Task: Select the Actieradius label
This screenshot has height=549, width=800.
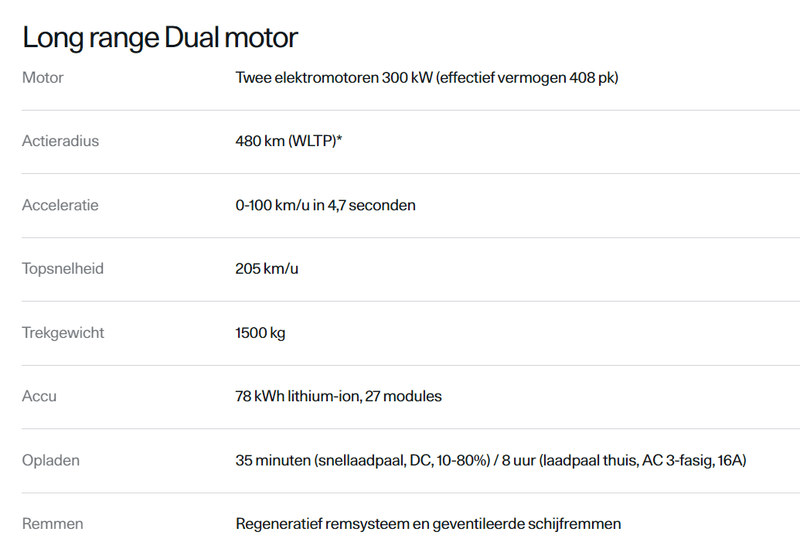Action: [60, 141]
